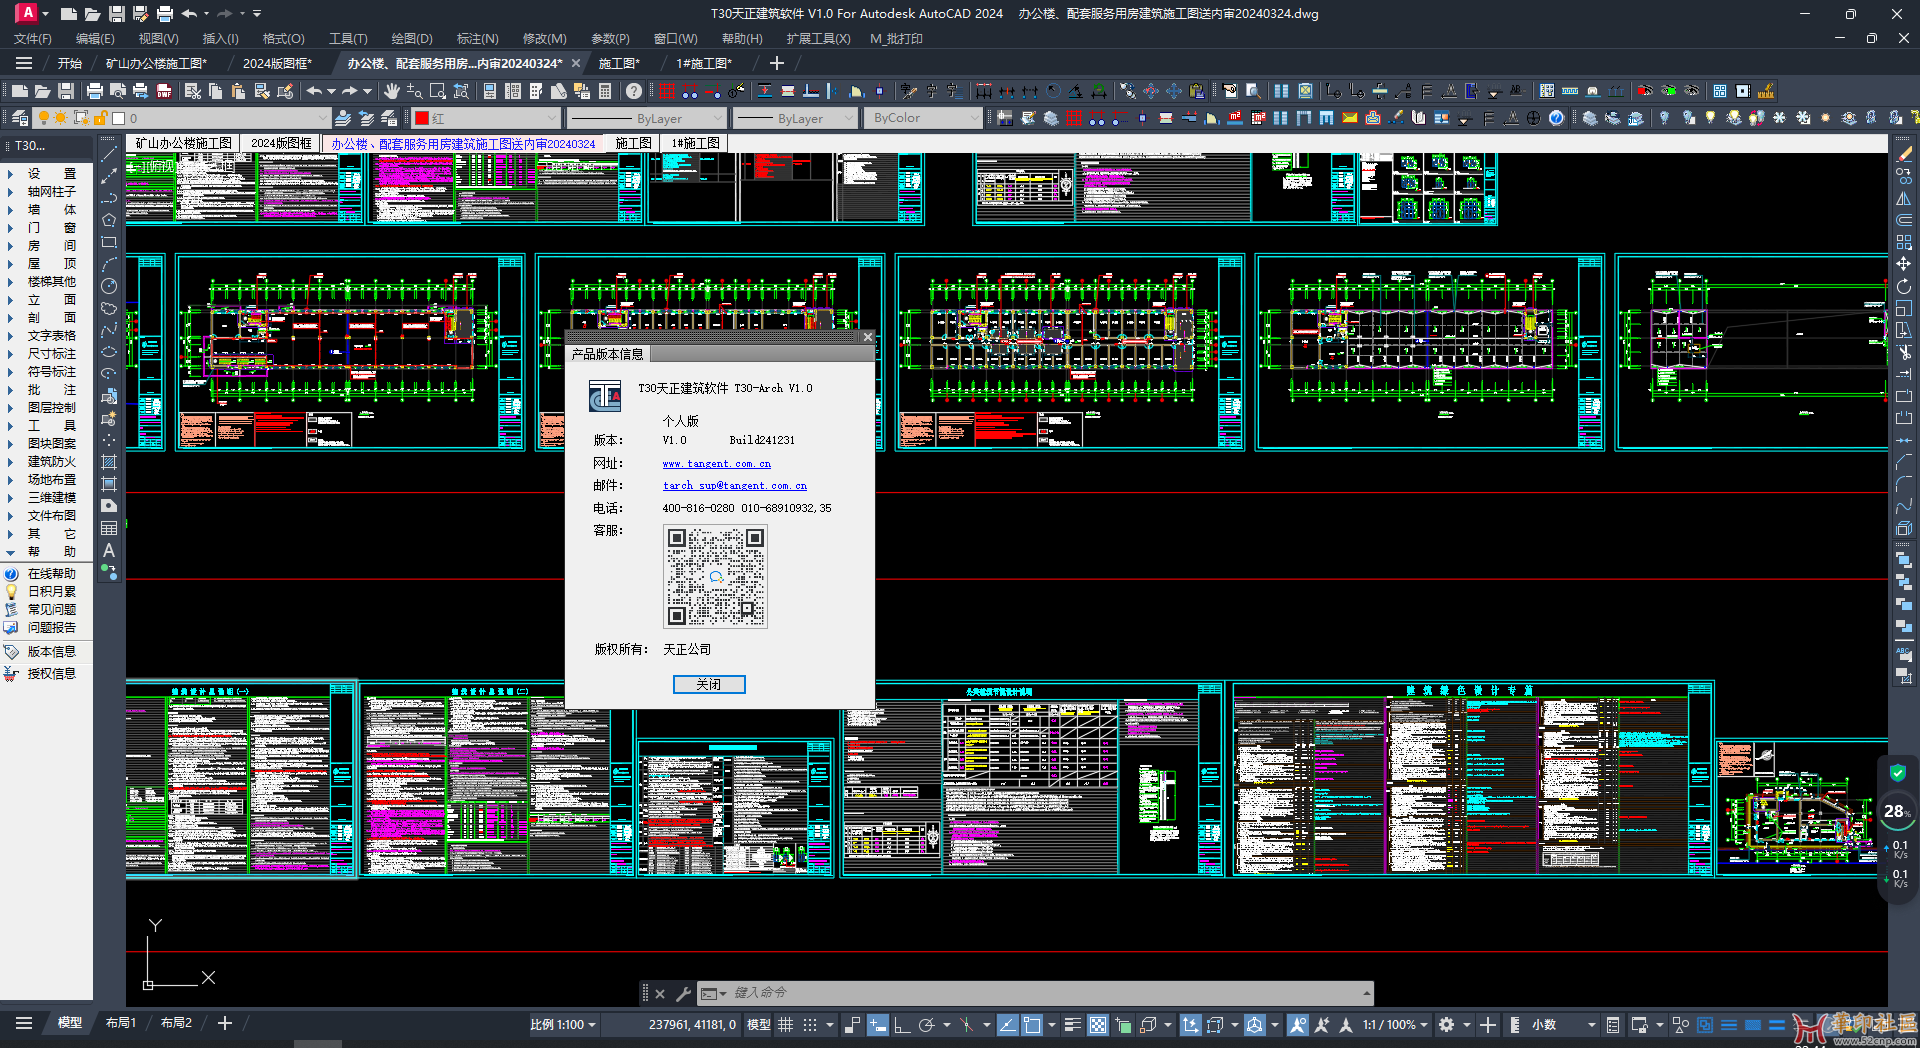Viewport: 1920px width, 1048px height.
Task: Toggle lineweight display in status bar
Action: [x=1073, y=1024]
